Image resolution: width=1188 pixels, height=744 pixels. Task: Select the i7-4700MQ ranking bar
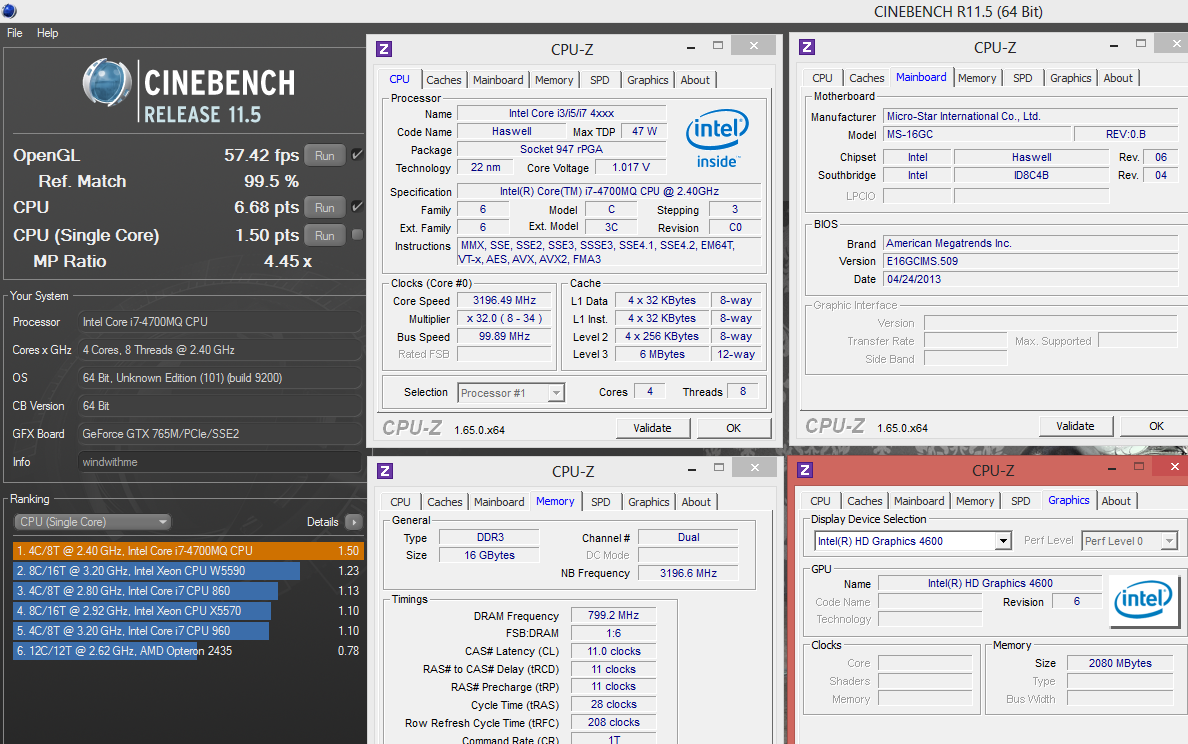coord(188,551)
